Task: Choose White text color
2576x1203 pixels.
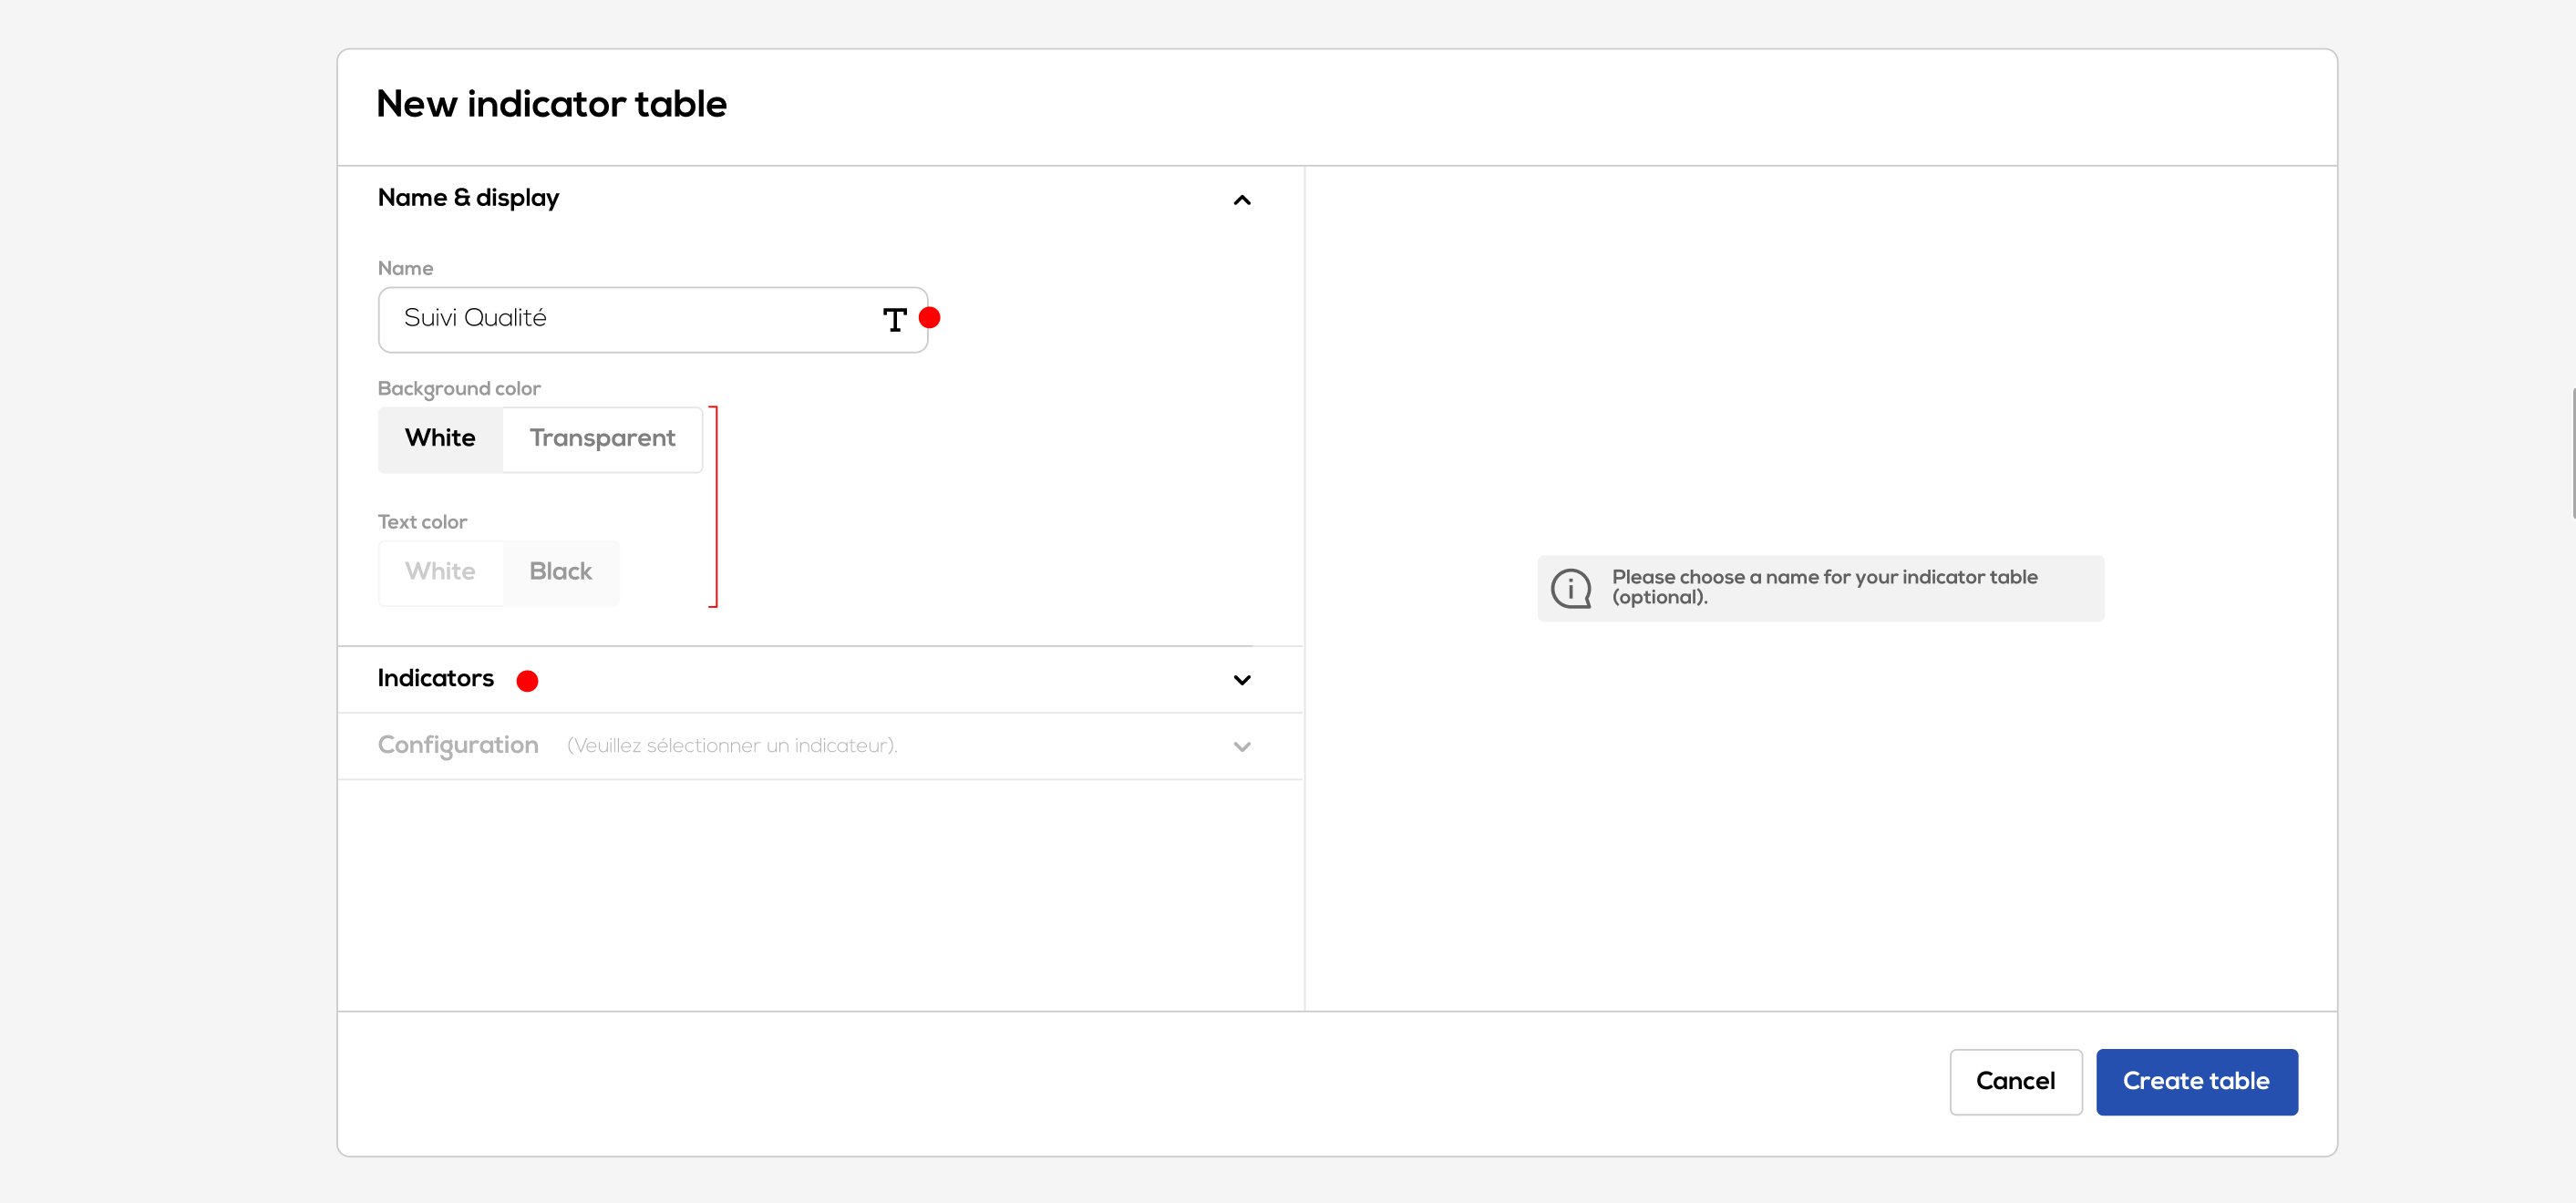Action: [440, 572]
